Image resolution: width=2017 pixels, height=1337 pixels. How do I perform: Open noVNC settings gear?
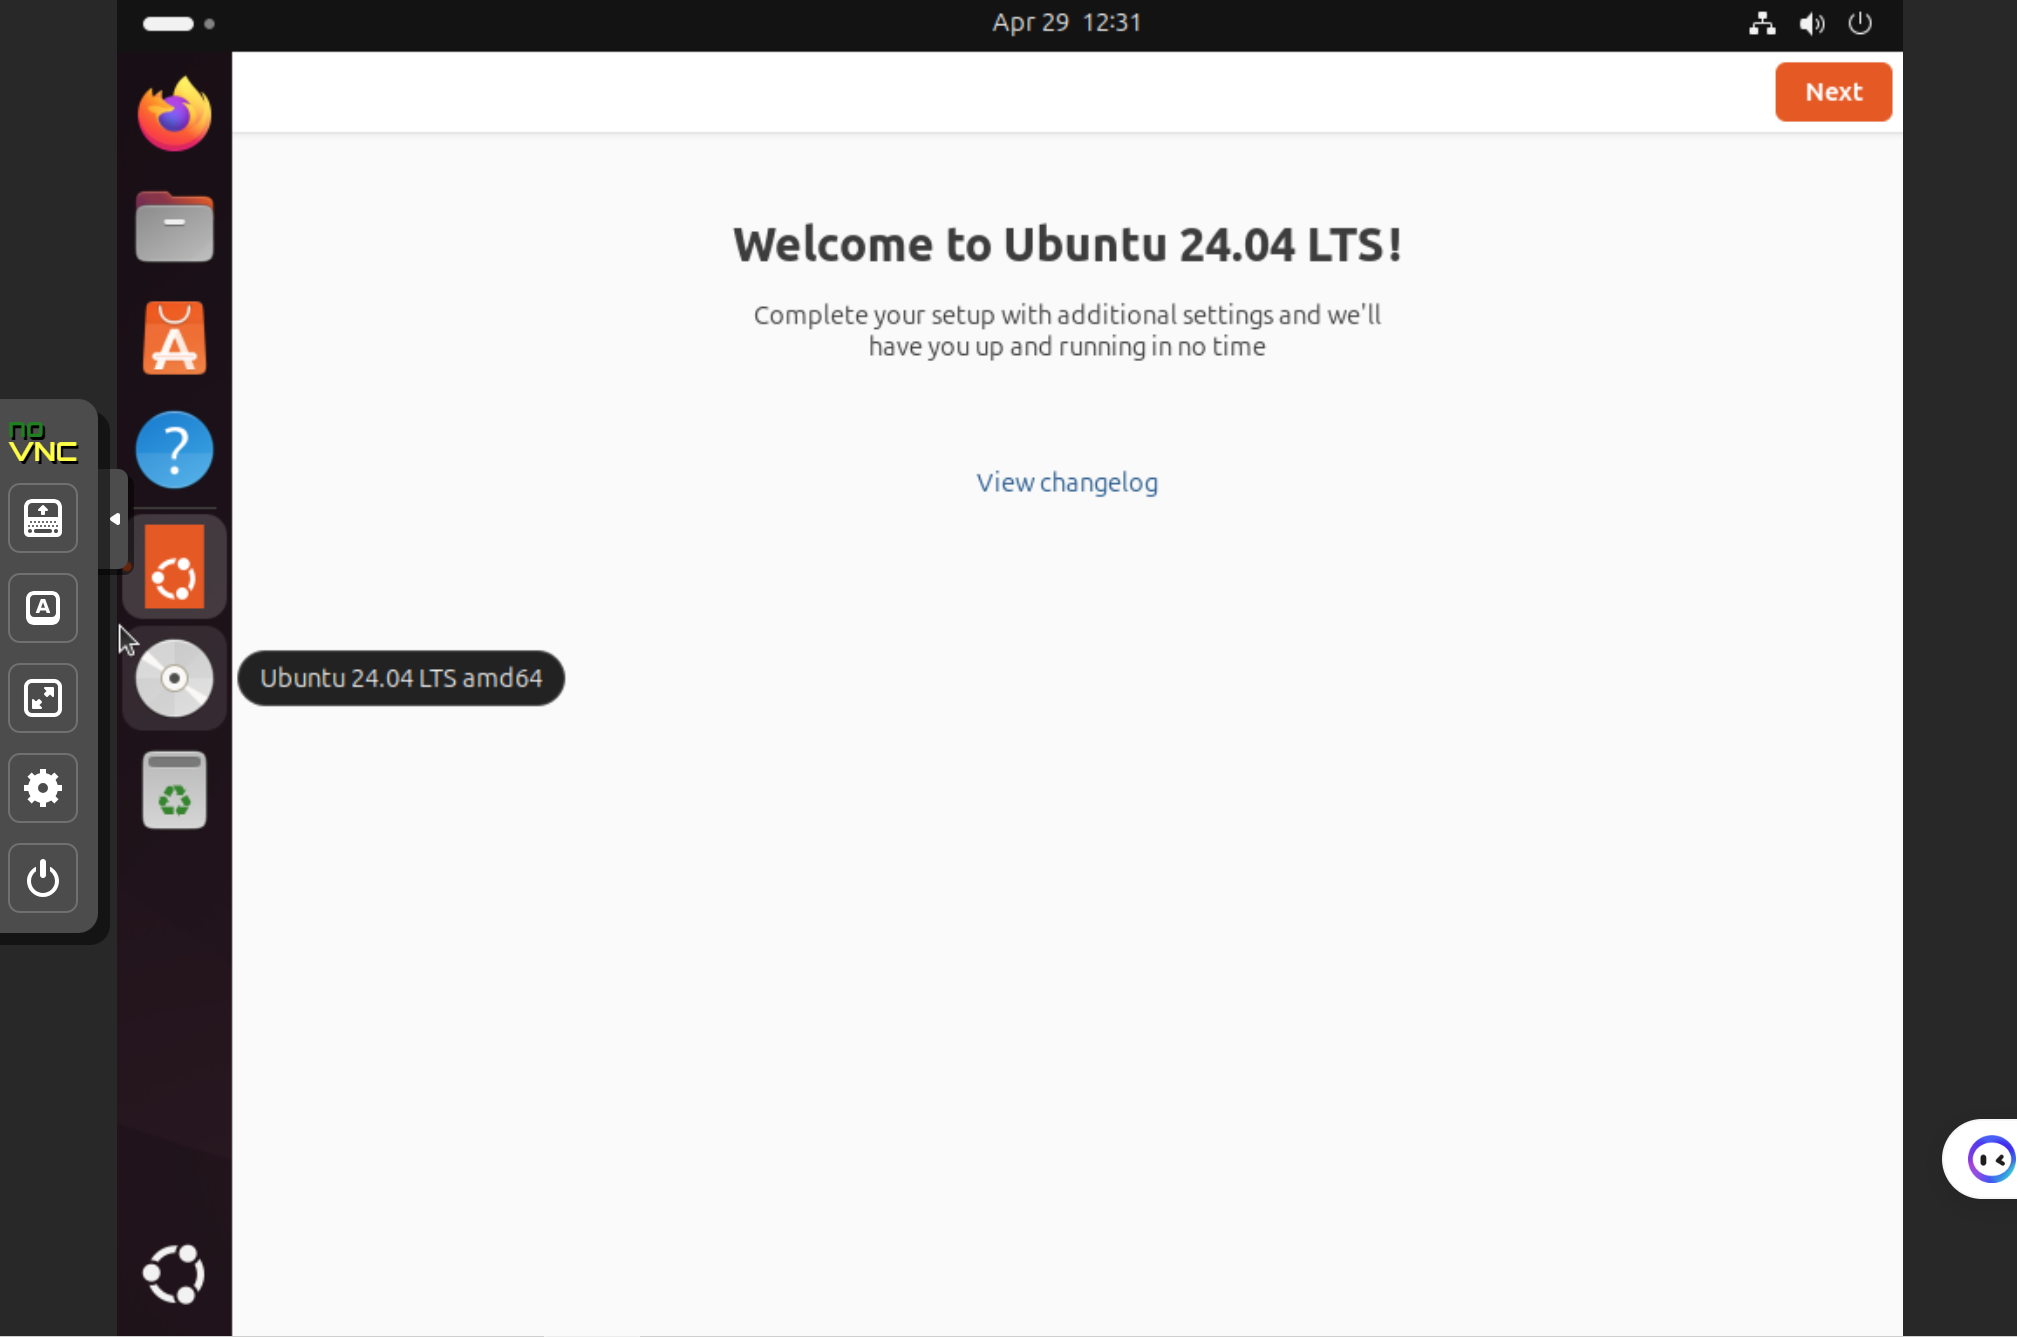[43, 788]
